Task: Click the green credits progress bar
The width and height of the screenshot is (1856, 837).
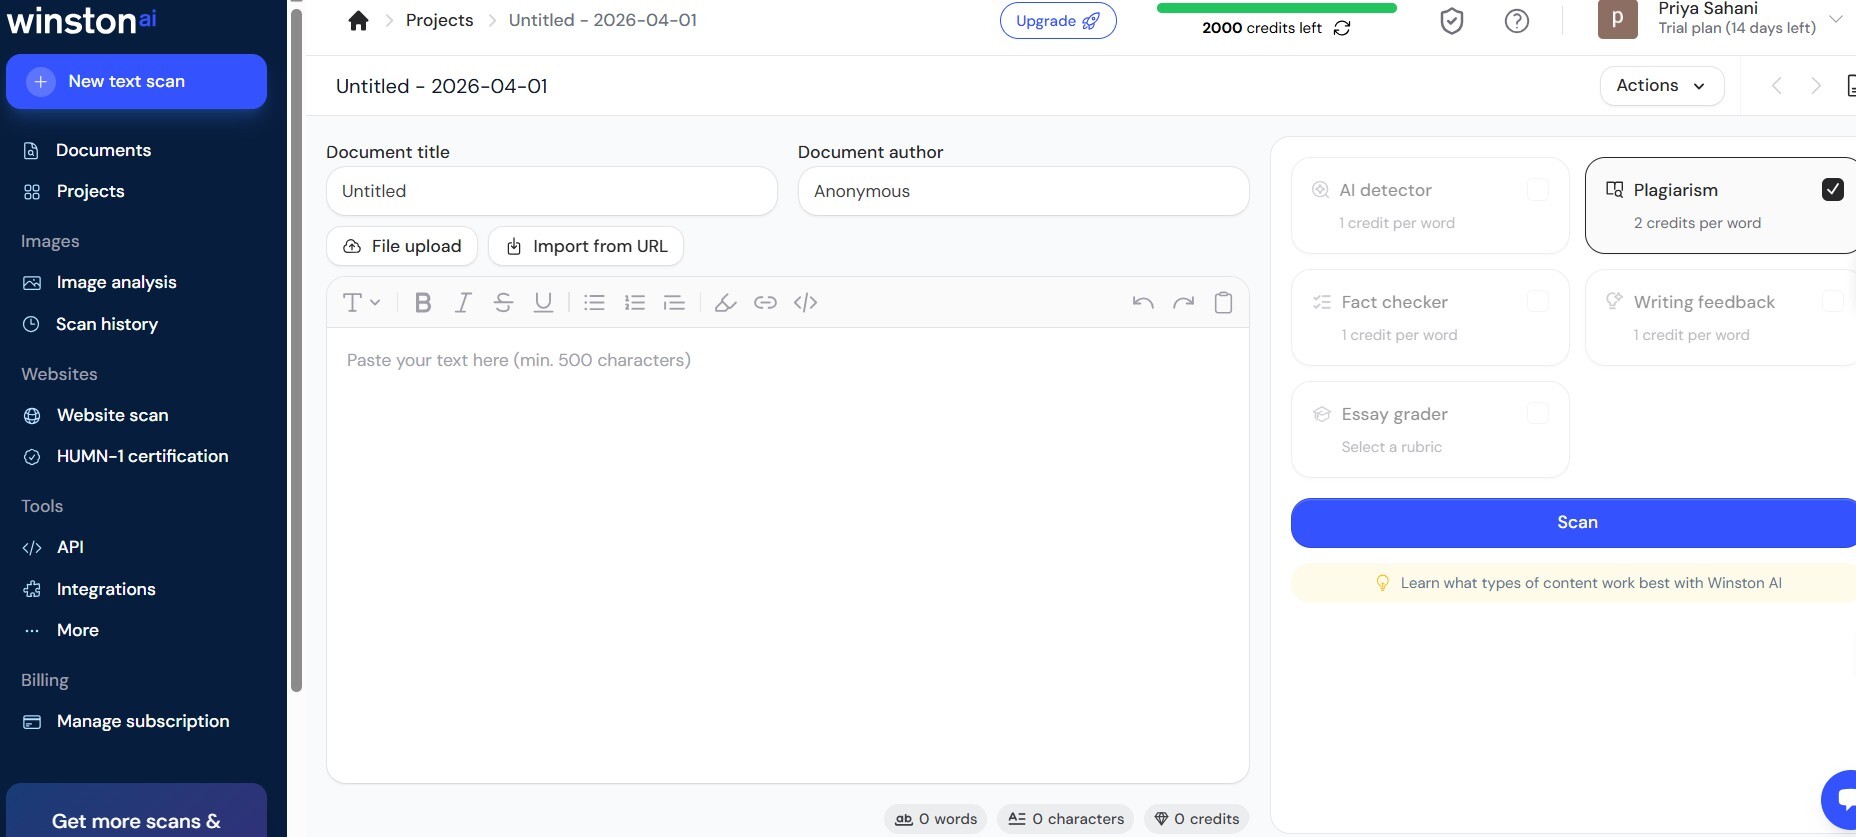Action: point(1276,8)
